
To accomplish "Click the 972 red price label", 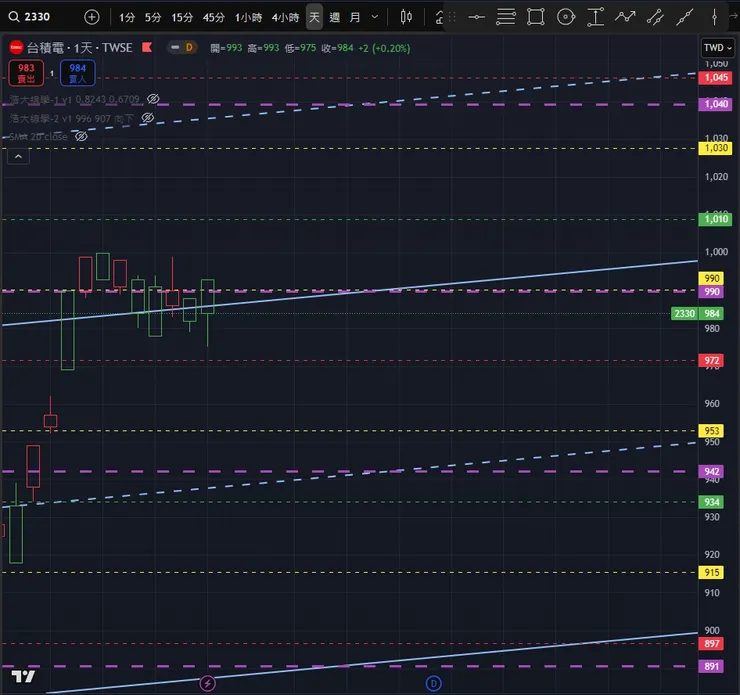I will click(x=711, y=361).
